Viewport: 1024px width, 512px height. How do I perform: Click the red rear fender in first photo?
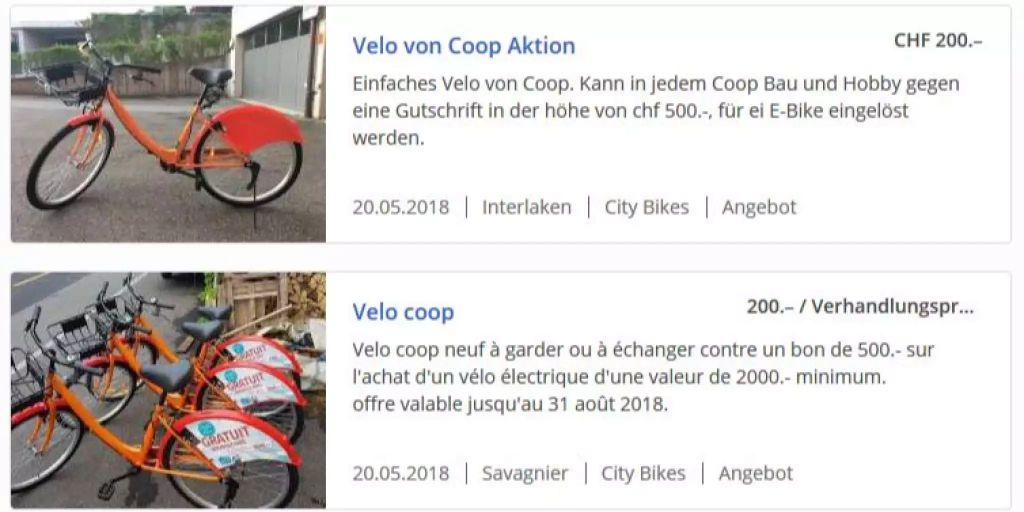(x=257, y=128)
